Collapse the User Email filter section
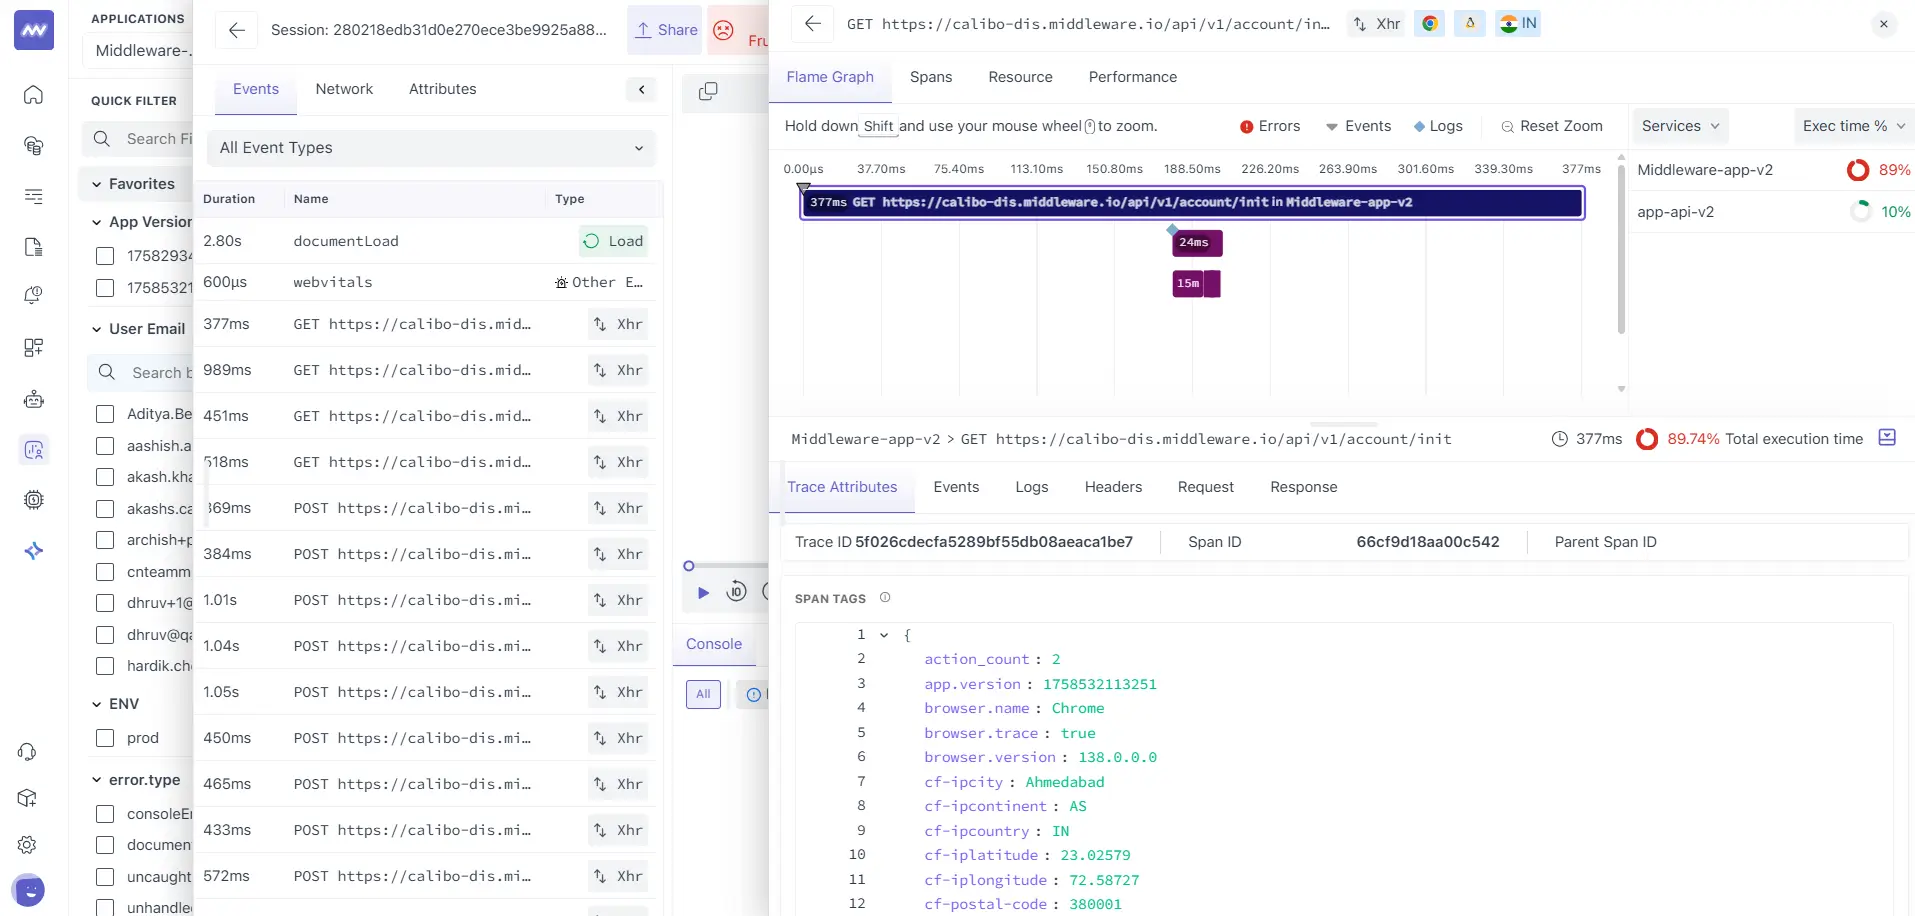Screen dimensions: 1915x916 click(95, 329)
